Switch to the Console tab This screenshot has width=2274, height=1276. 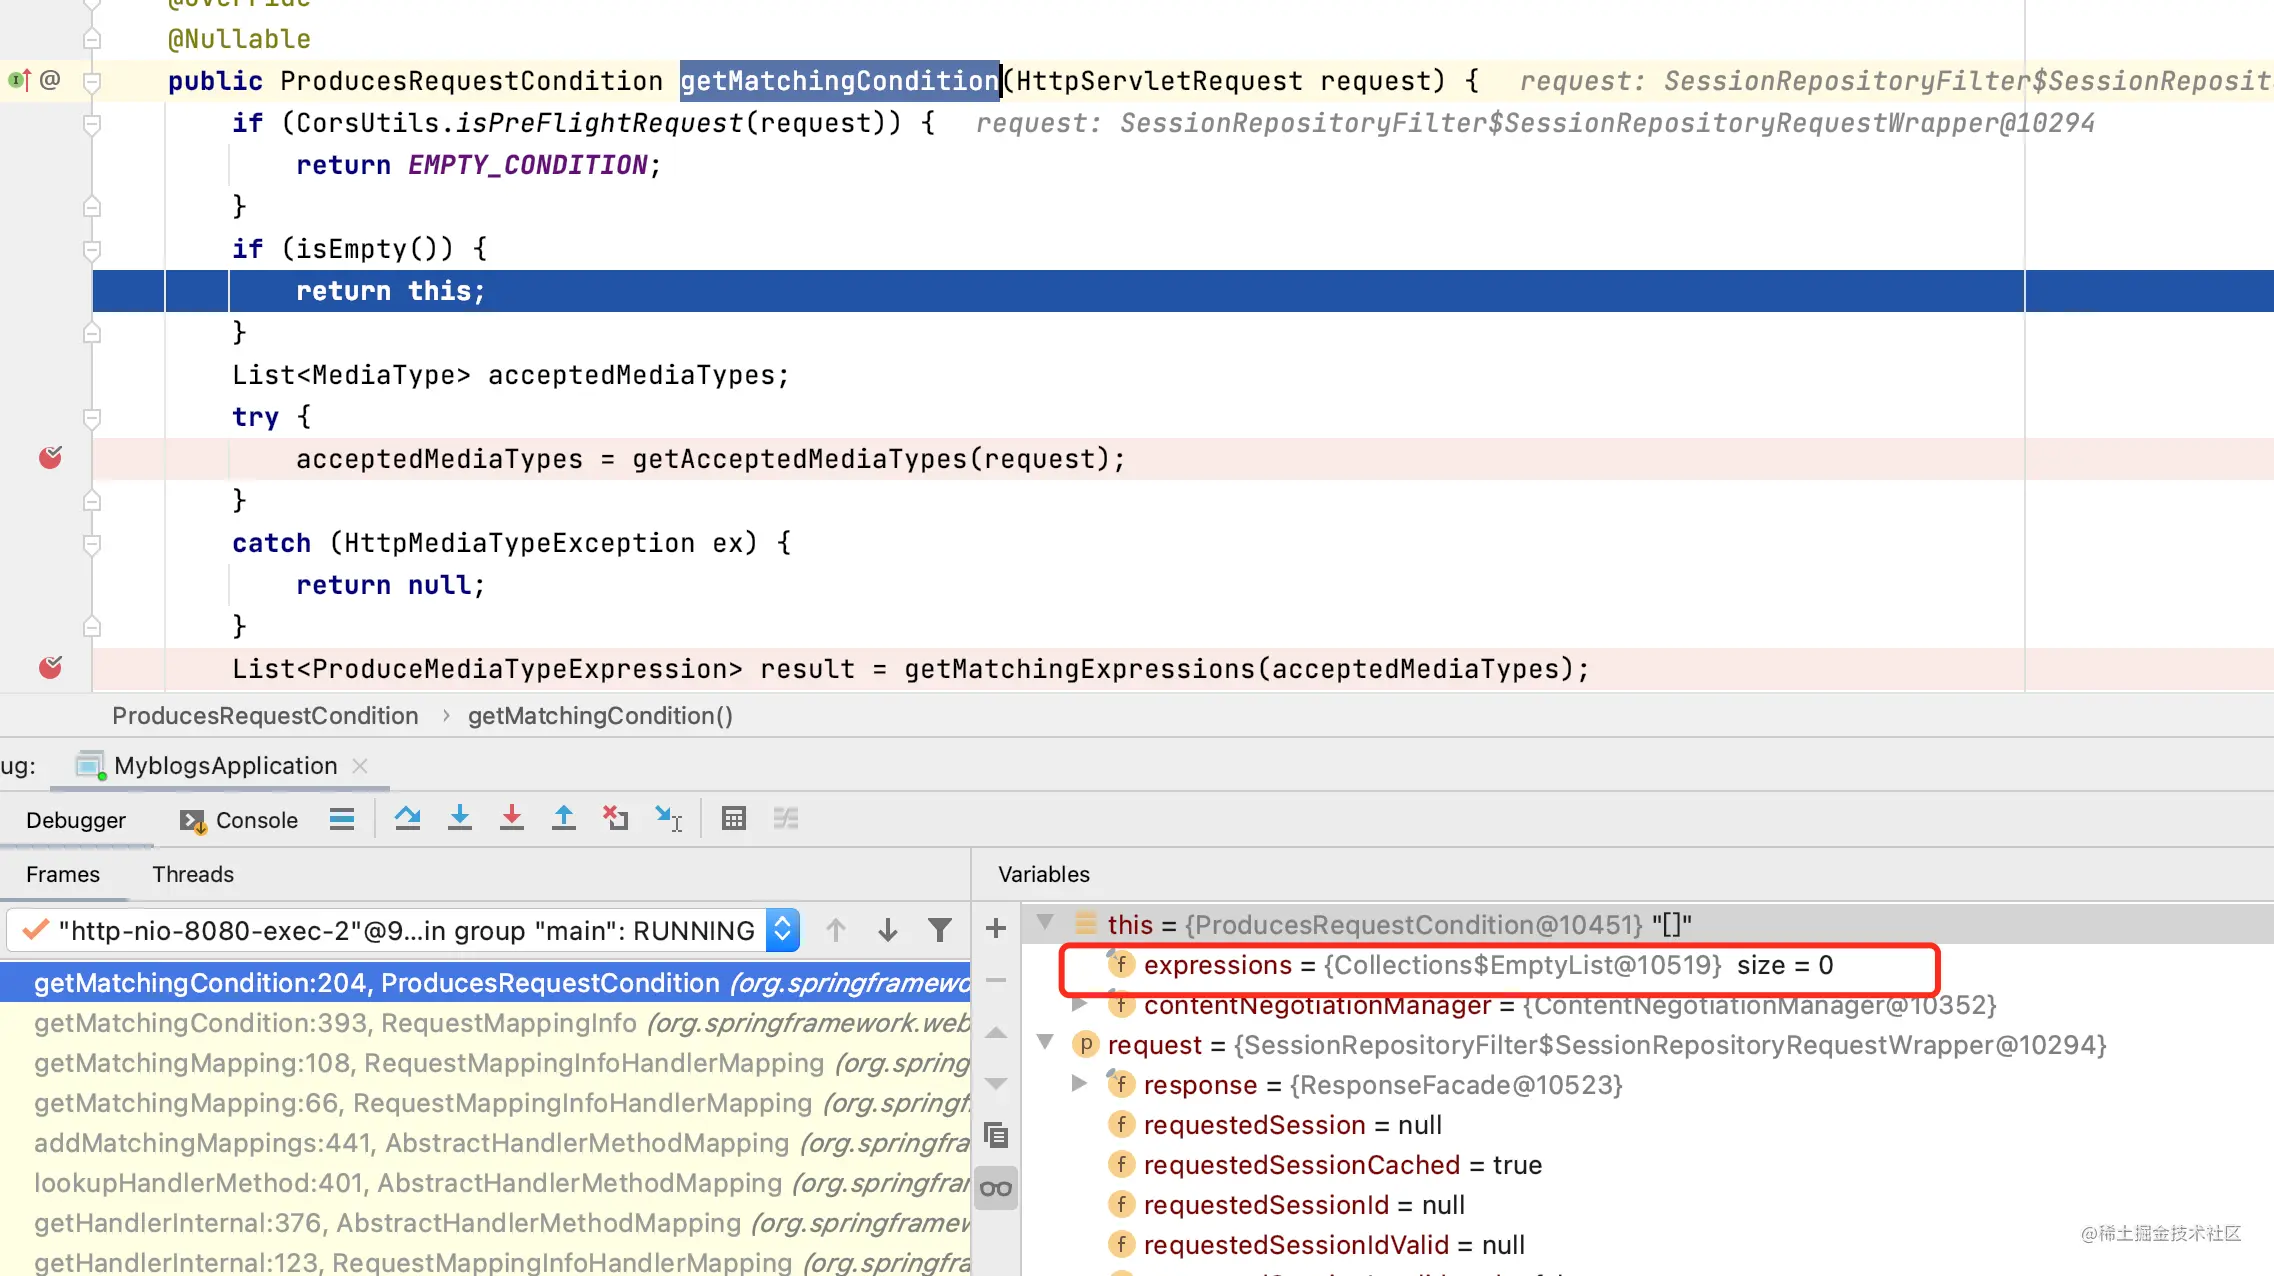pos(239,820)
